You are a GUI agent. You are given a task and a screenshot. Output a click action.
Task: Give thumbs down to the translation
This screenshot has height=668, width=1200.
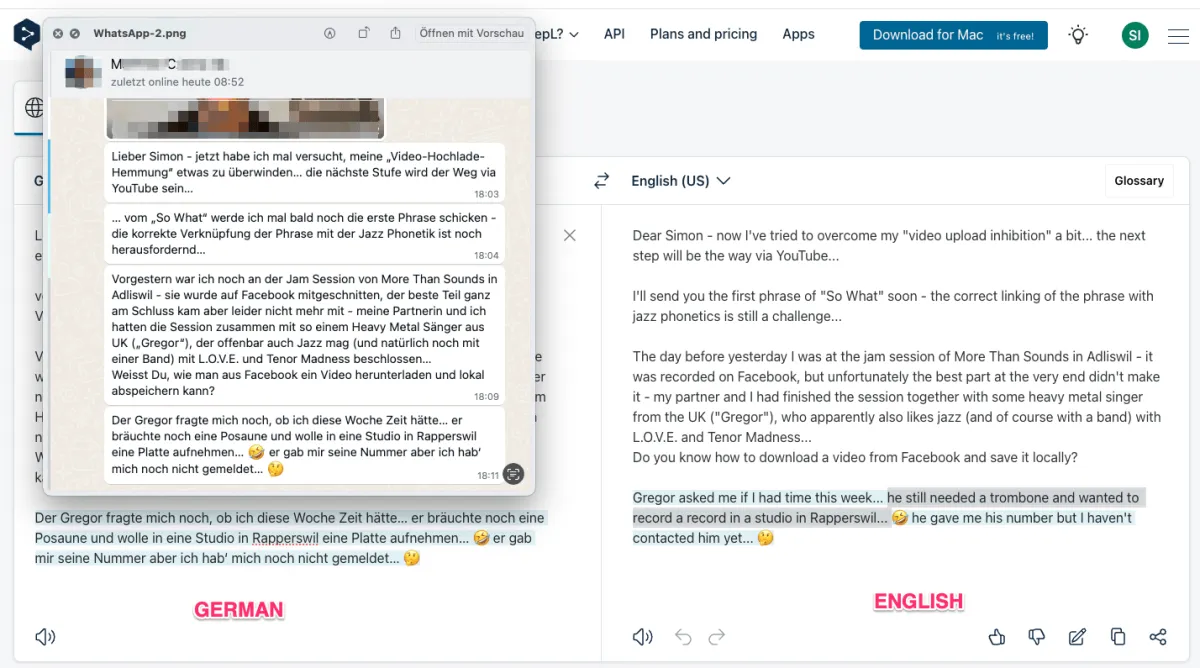(1037, 637)
